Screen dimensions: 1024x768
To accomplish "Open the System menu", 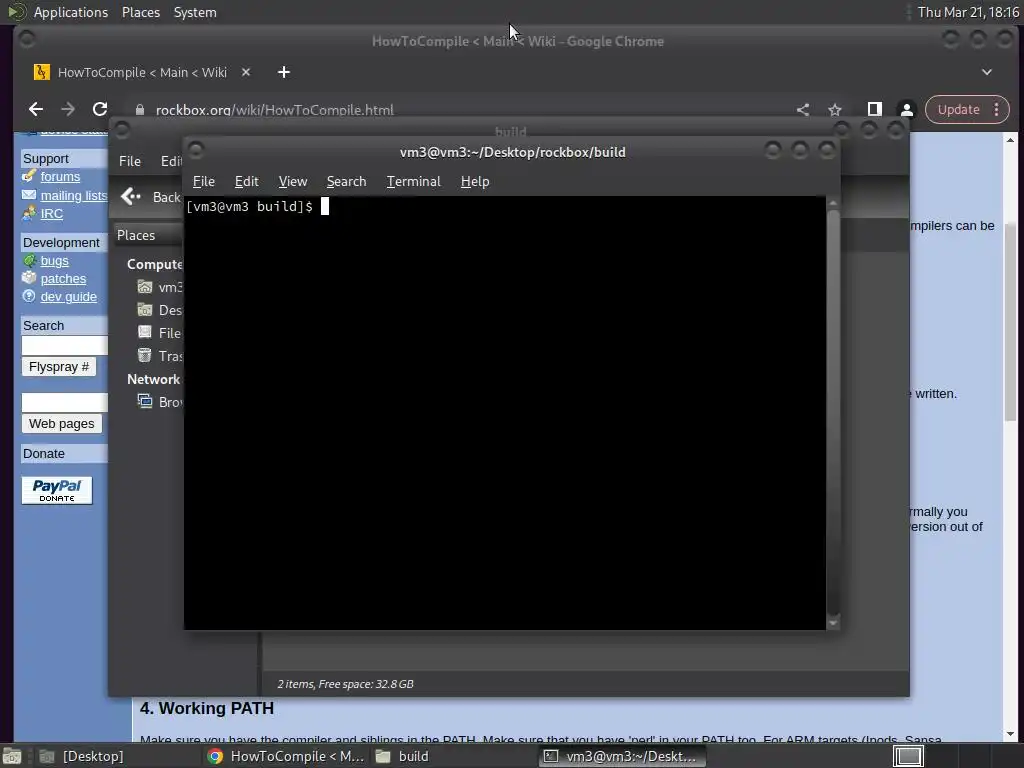I will coord(195,12).
